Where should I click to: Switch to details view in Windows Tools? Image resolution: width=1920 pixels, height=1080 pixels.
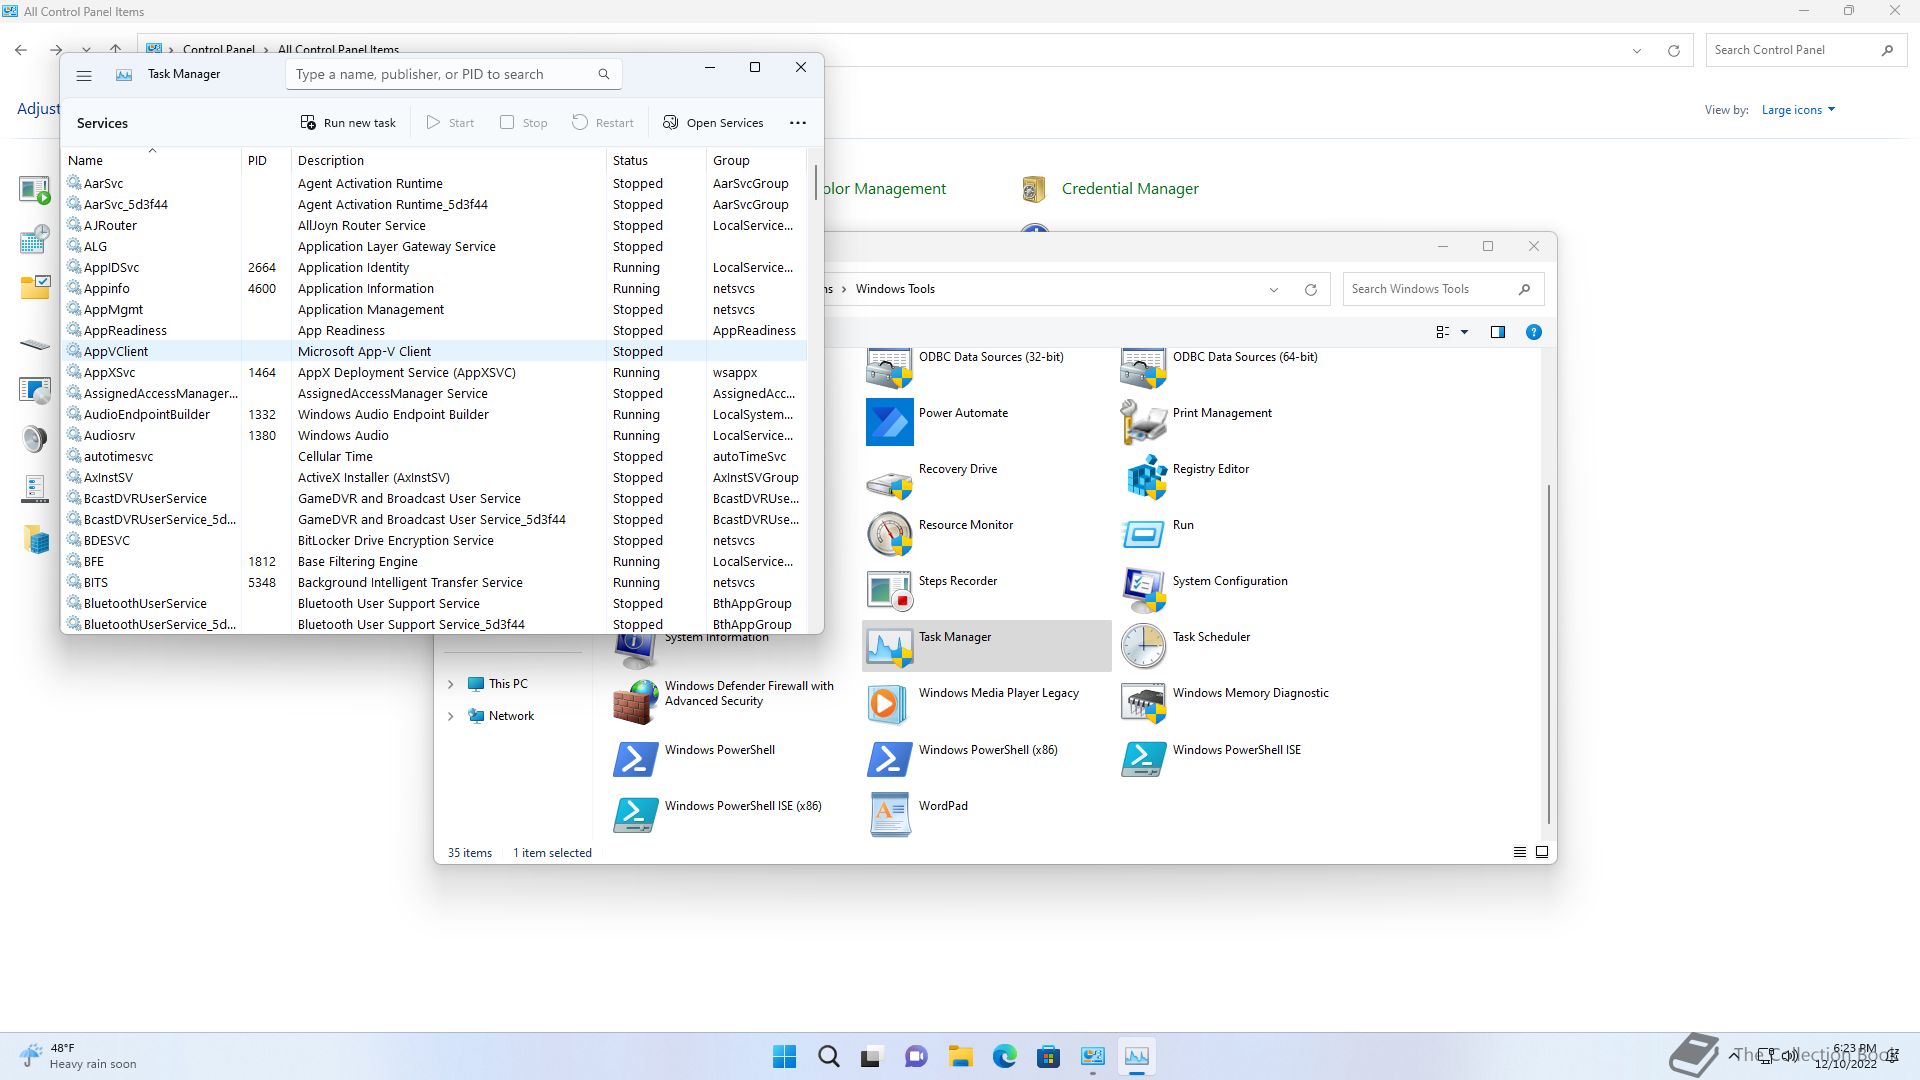1520,852
